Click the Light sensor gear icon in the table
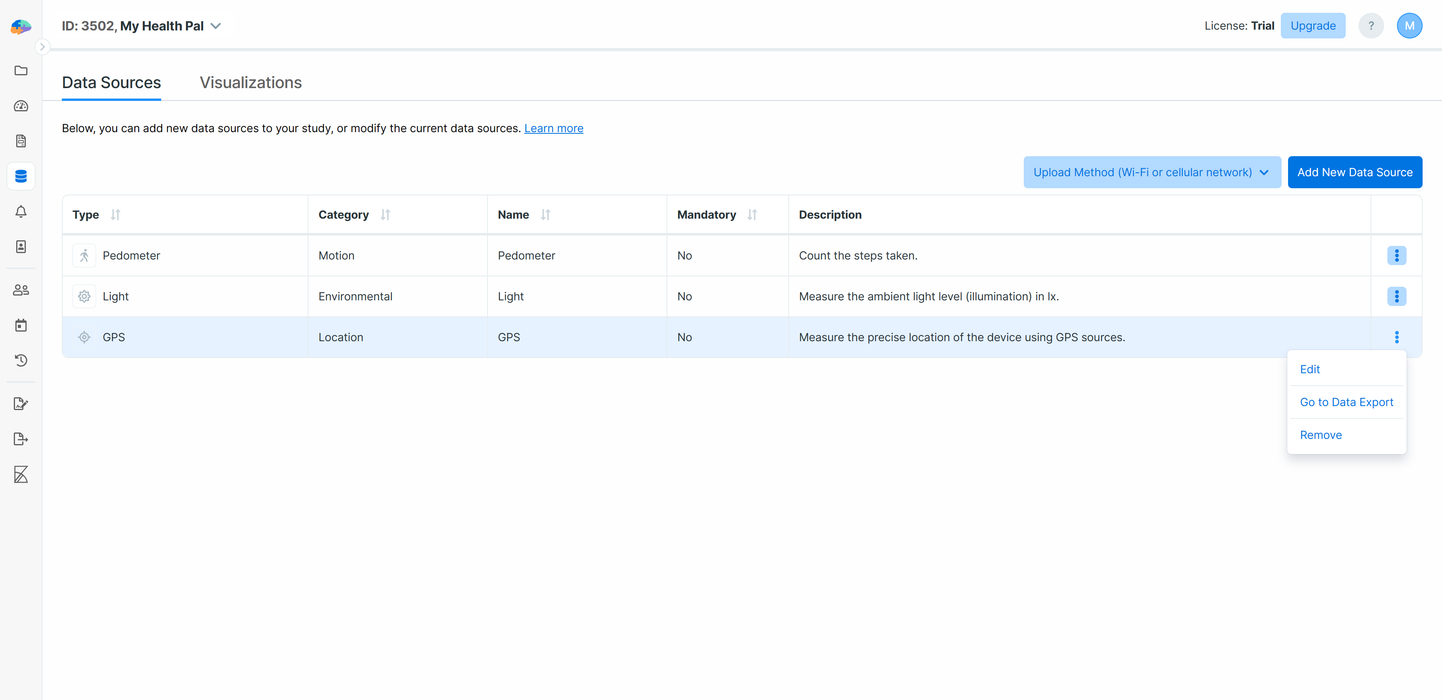The width and height of the screenshot is (1442, 700). coord(84,296)
